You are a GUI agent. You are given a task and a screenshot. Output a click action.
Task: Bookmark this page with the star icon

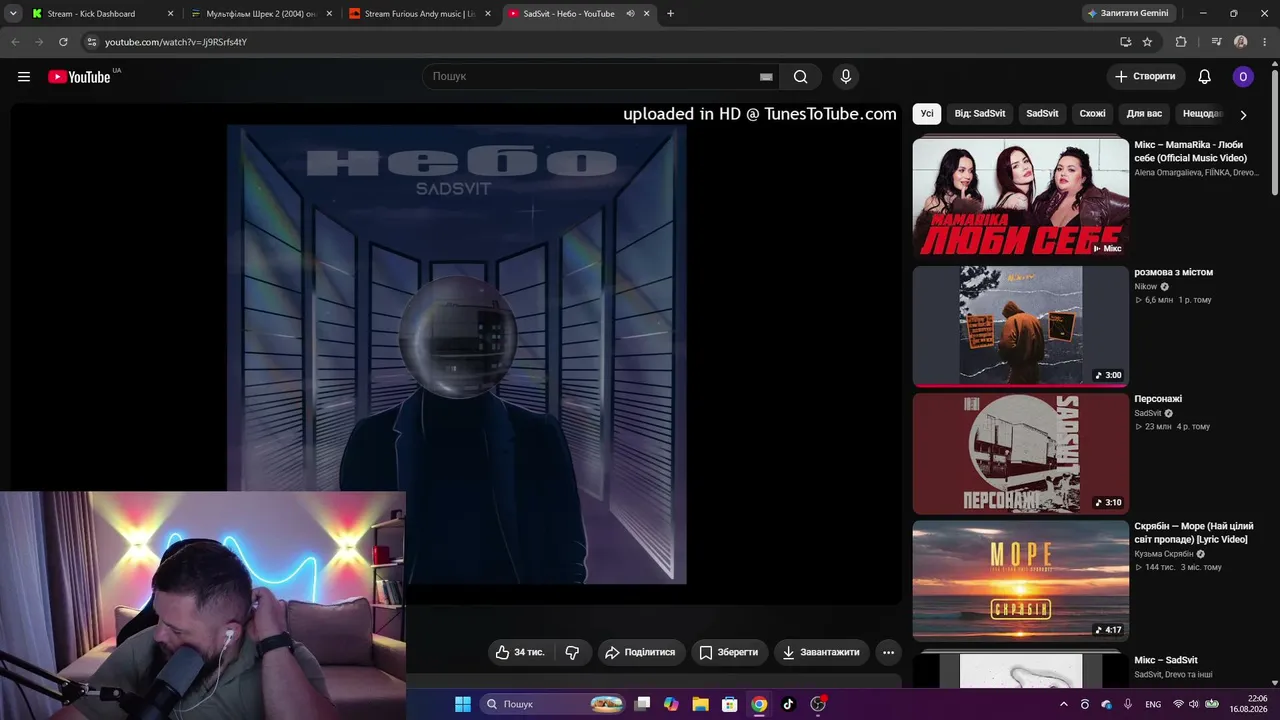pos(1147,42)
